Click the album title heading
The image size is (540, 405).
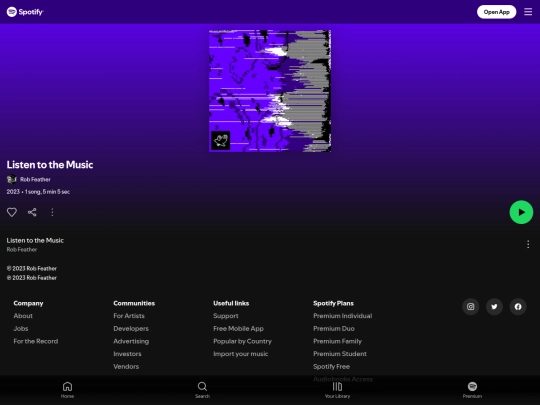50,165
